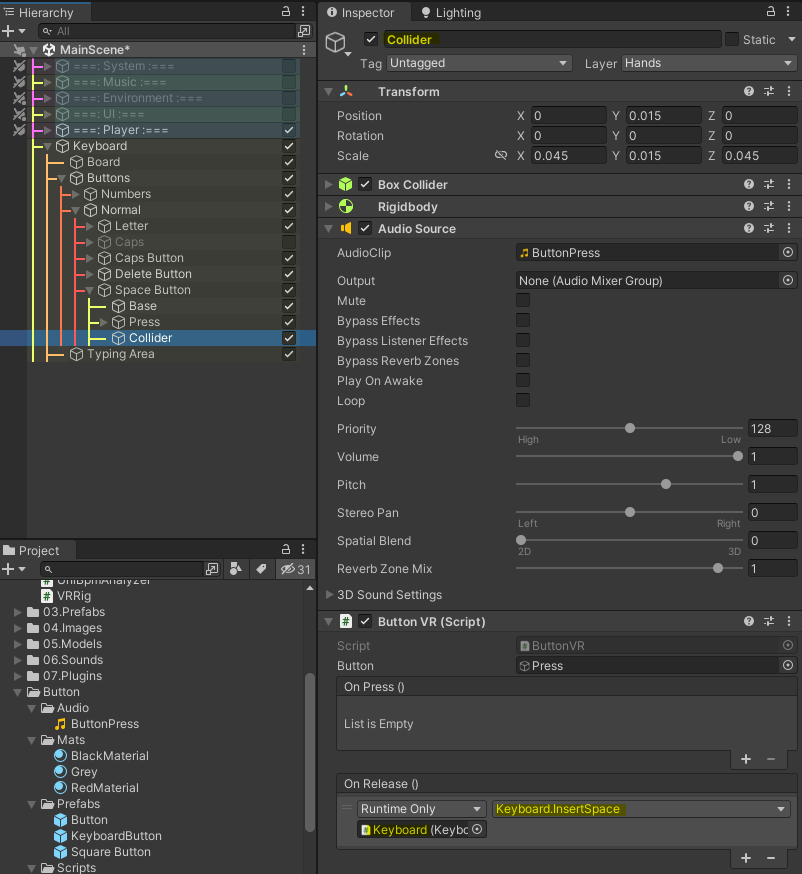Expand the Rigidbody component
This screenshot has width=802, height=874.
click(x=329, y=206)
